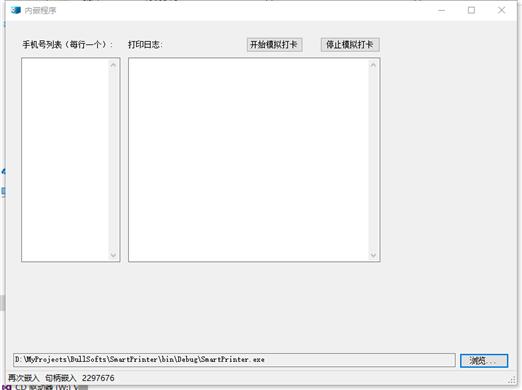Click the app icon in title bar

[15, 10]
